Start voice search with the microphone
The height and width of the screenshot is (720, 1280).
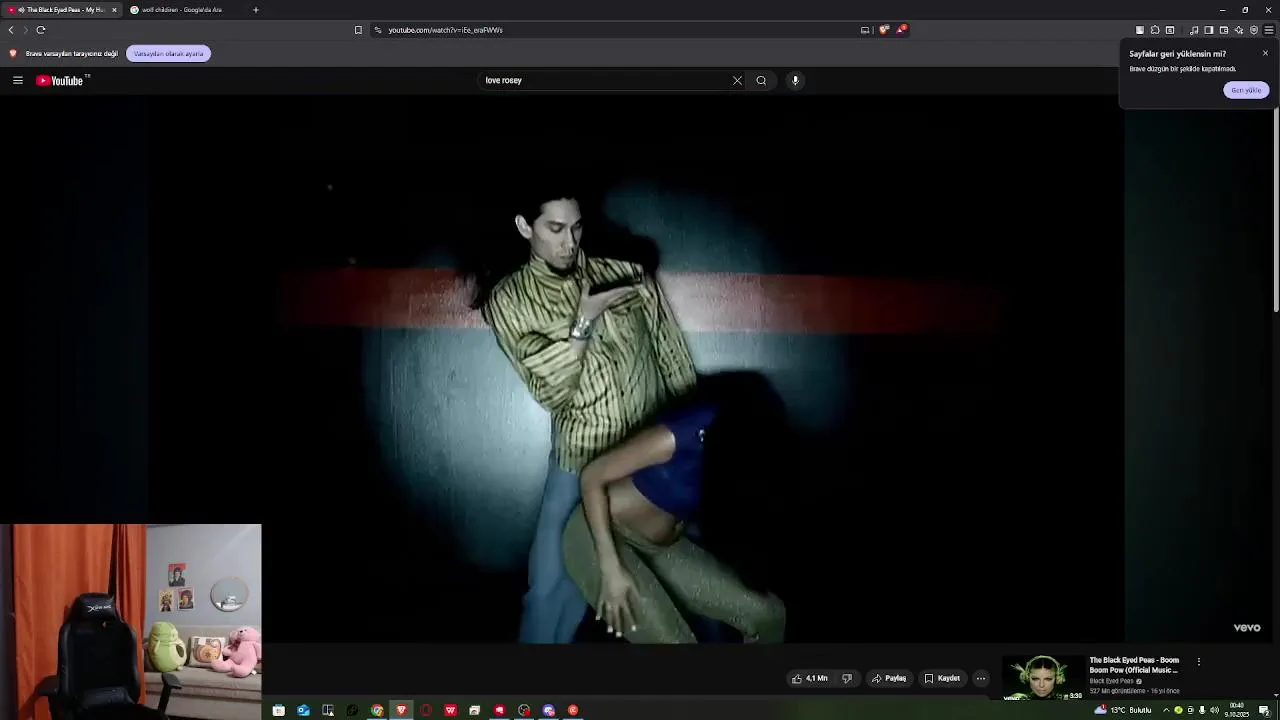(x=795, y=80)
